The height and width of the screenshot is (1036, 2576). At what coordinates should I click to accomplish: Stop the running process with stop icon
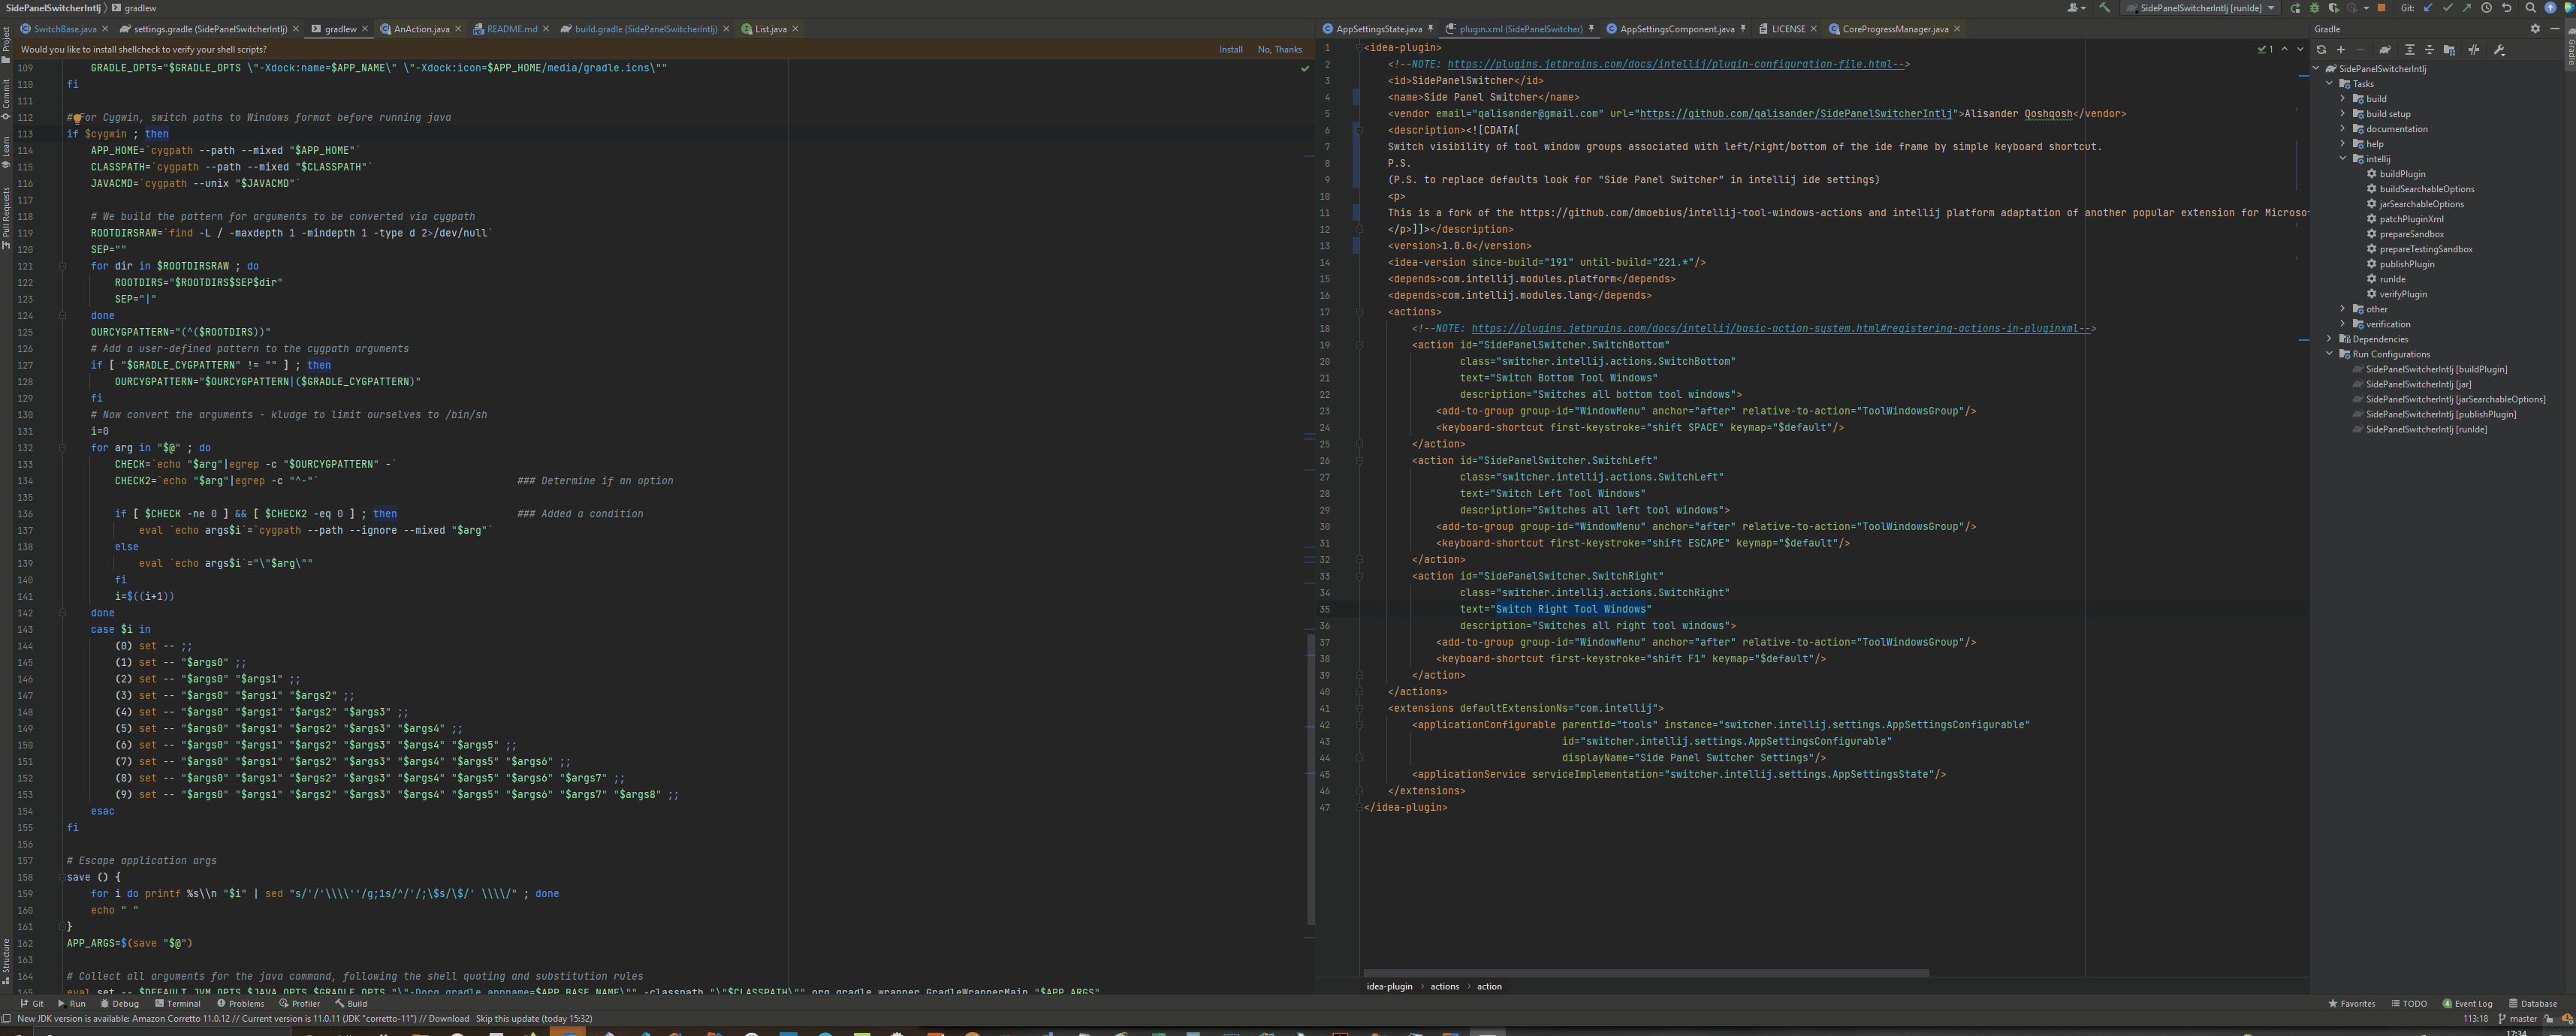pos(2381,8)
